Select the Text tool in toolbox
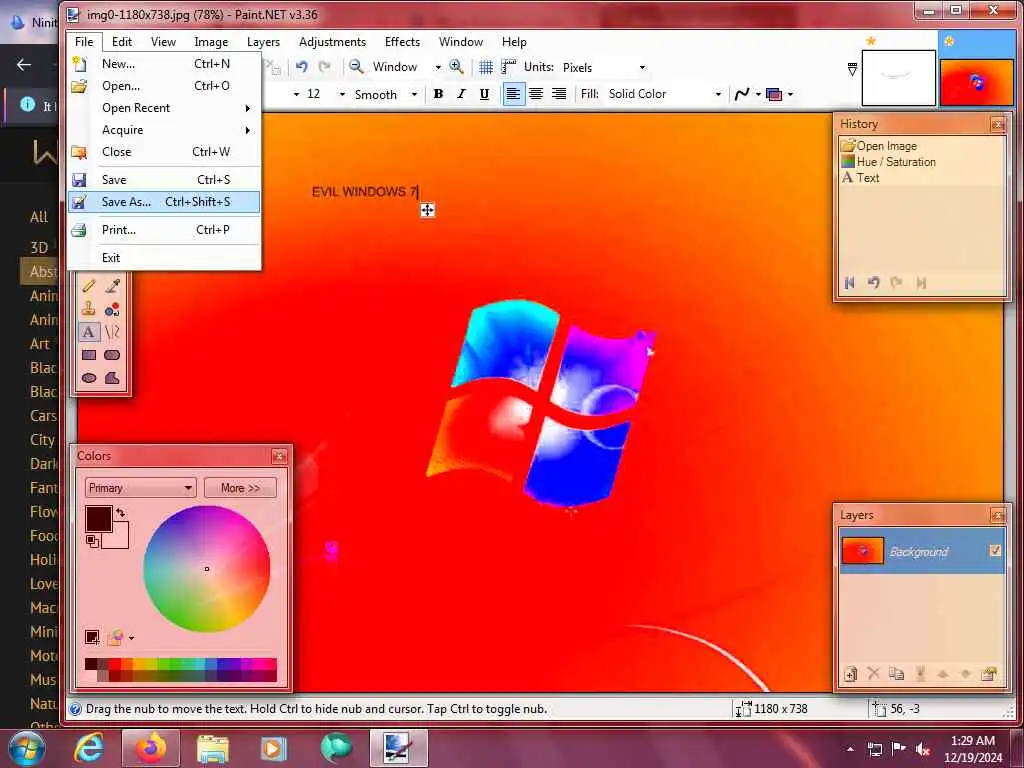The image size is (1024, 768). (89, 332)
